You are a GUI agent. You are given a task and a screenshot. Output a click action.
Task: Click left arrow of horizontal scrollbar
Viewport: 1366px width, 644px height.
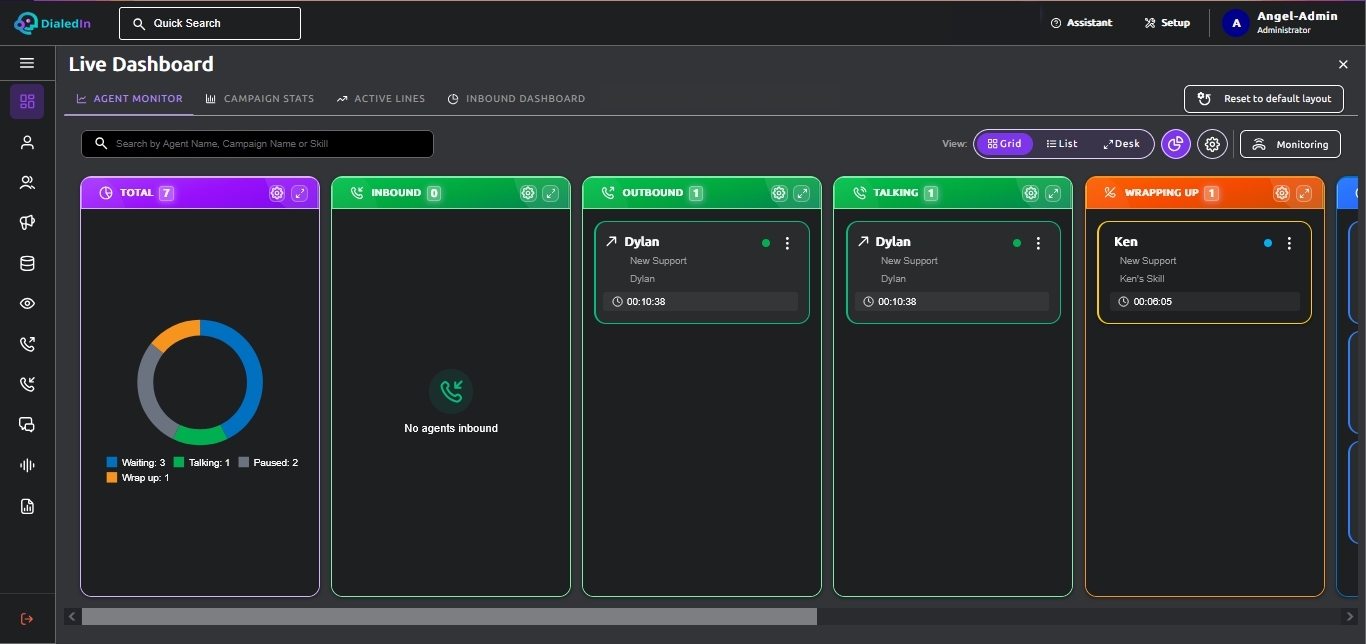[71, 617]
